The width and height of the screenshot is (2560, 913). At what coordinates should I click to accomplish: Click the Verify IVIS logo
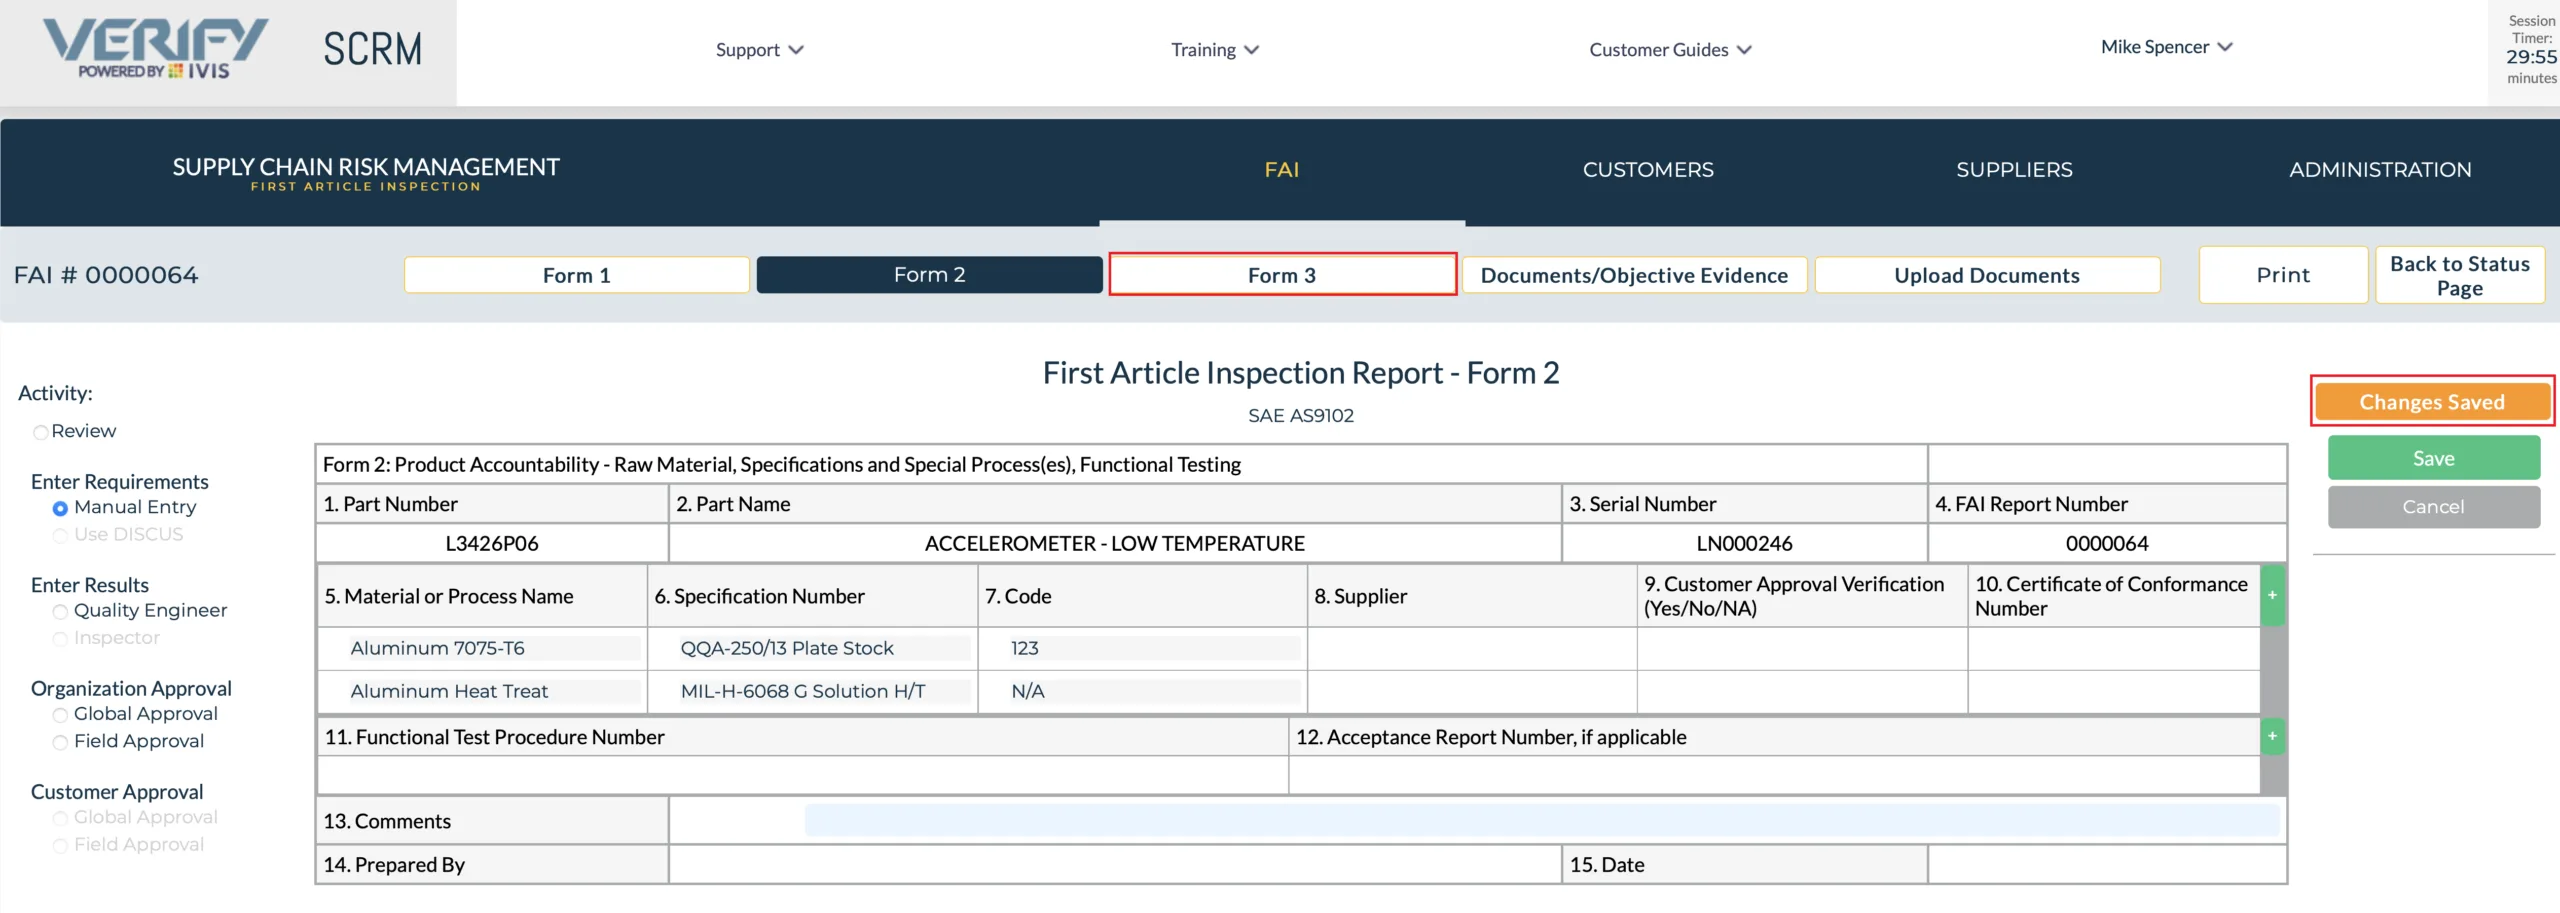point(155,48)
